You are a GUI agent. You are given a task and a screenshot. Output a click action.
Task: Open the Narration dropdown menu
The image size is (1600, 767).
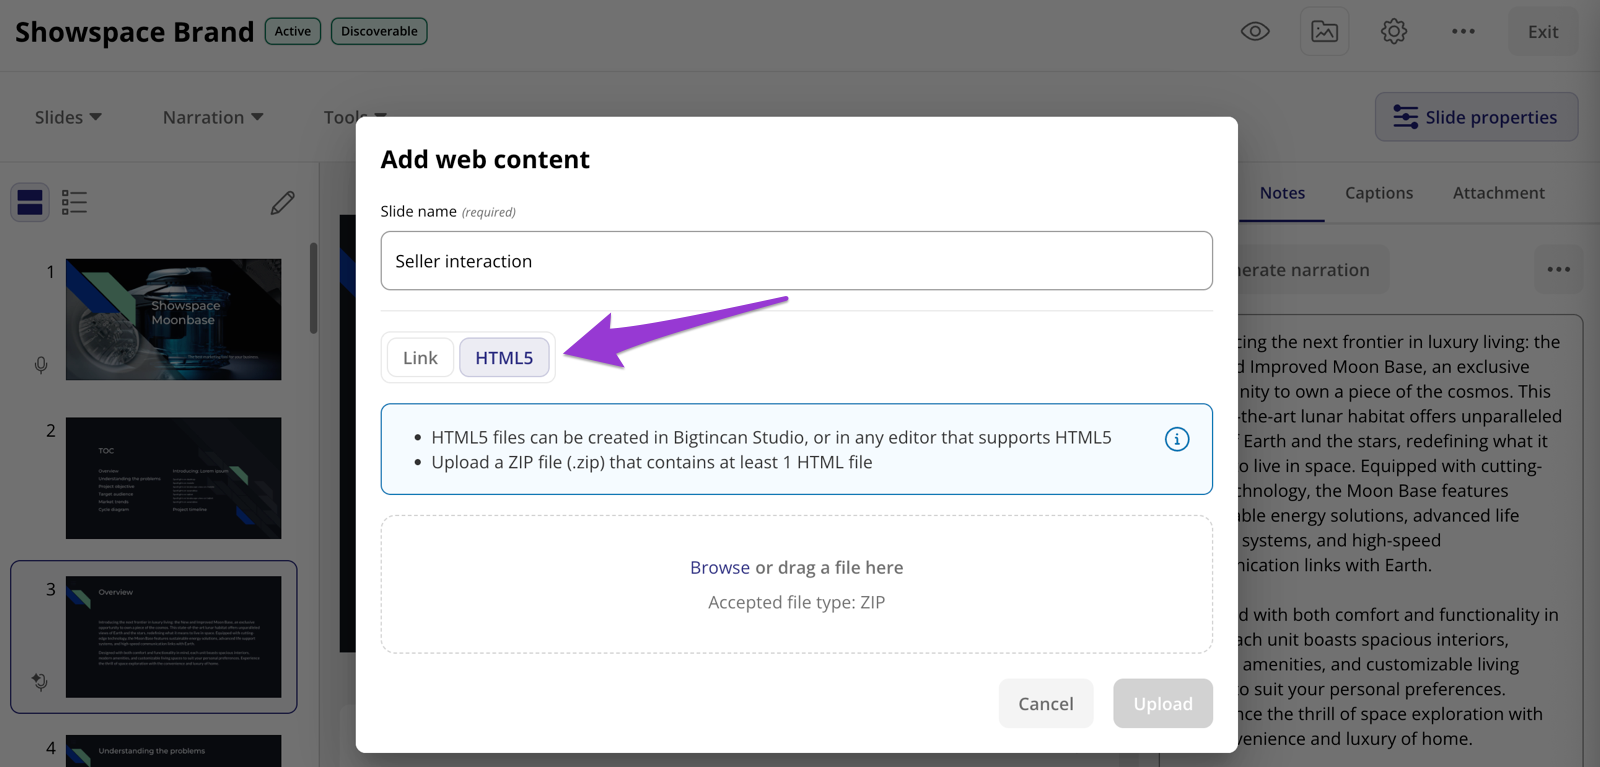[213, 117]
